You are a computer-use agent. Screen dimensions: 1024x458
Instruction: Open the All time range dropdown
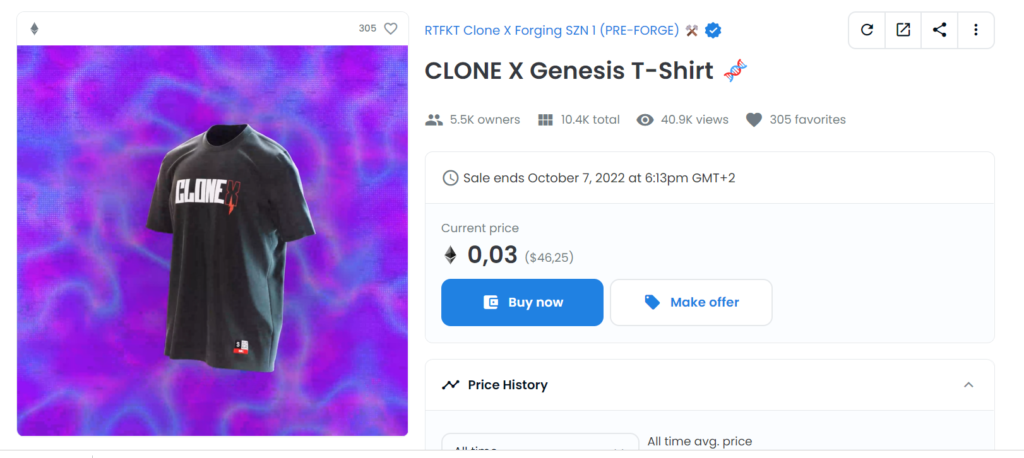tap(540, 448)
